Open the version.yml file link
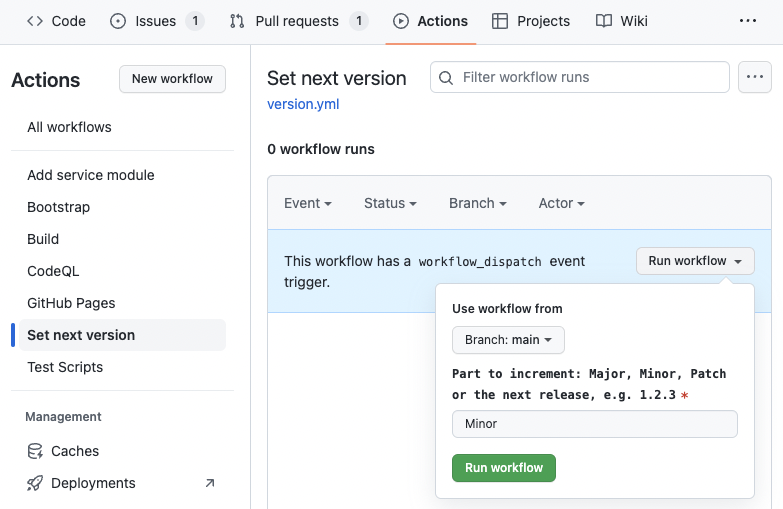 coord(303,104)
